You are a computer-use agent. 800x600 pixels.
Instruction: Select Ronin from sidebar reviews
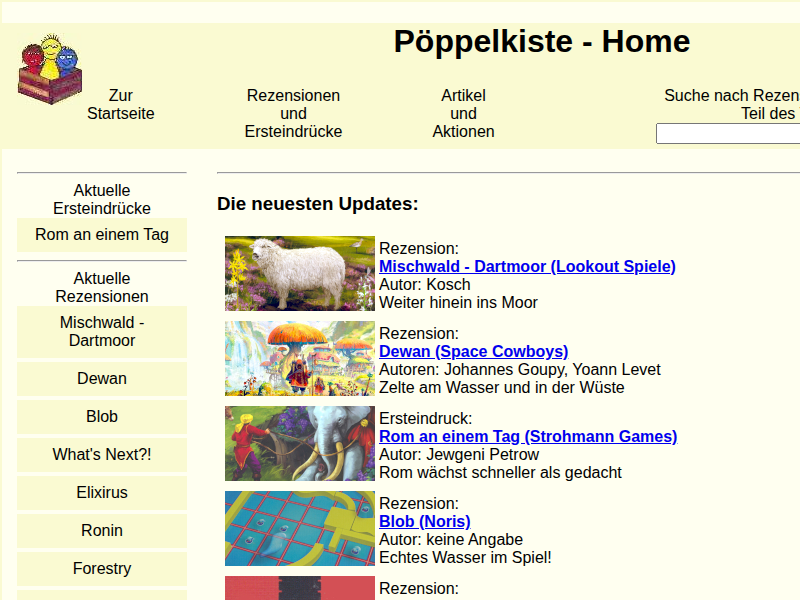pyautogui.click(x=102, y=531)
